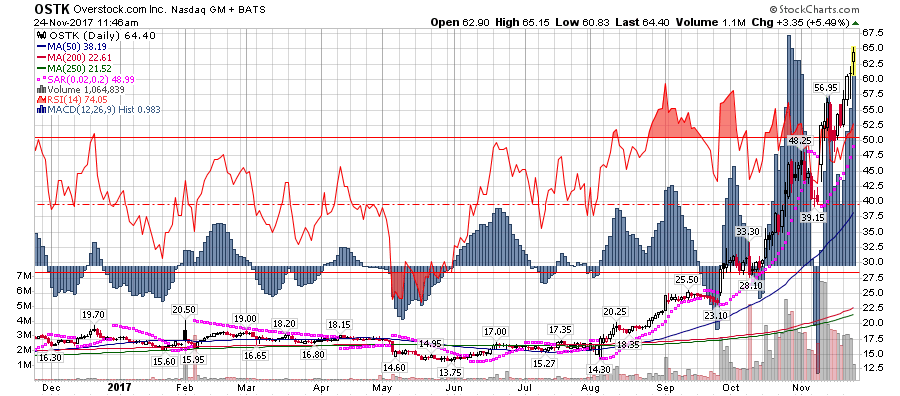Click the 25.50 price label
900x396 pixels.
click(686, 279)
